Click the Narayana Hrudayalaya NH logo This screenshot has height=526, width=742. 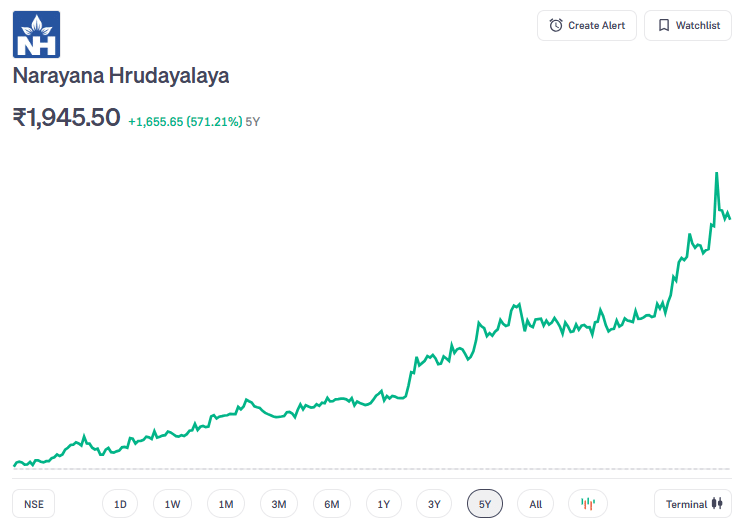click(36, 35)
